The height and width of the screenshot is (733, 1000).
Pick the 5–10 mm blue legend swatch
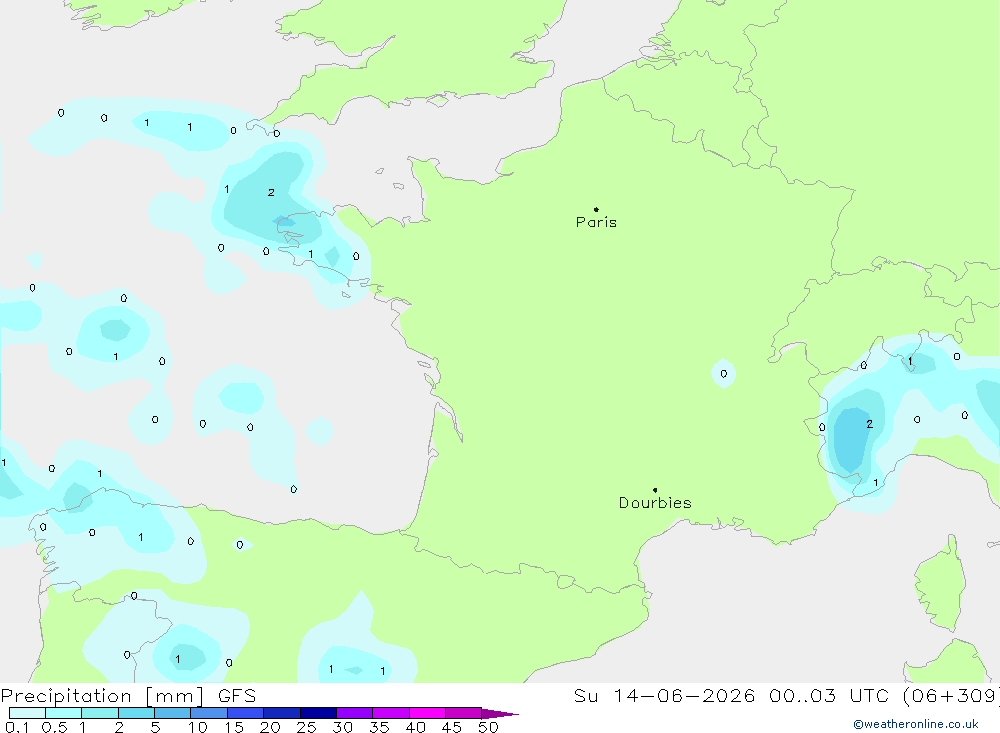point(172,713)
